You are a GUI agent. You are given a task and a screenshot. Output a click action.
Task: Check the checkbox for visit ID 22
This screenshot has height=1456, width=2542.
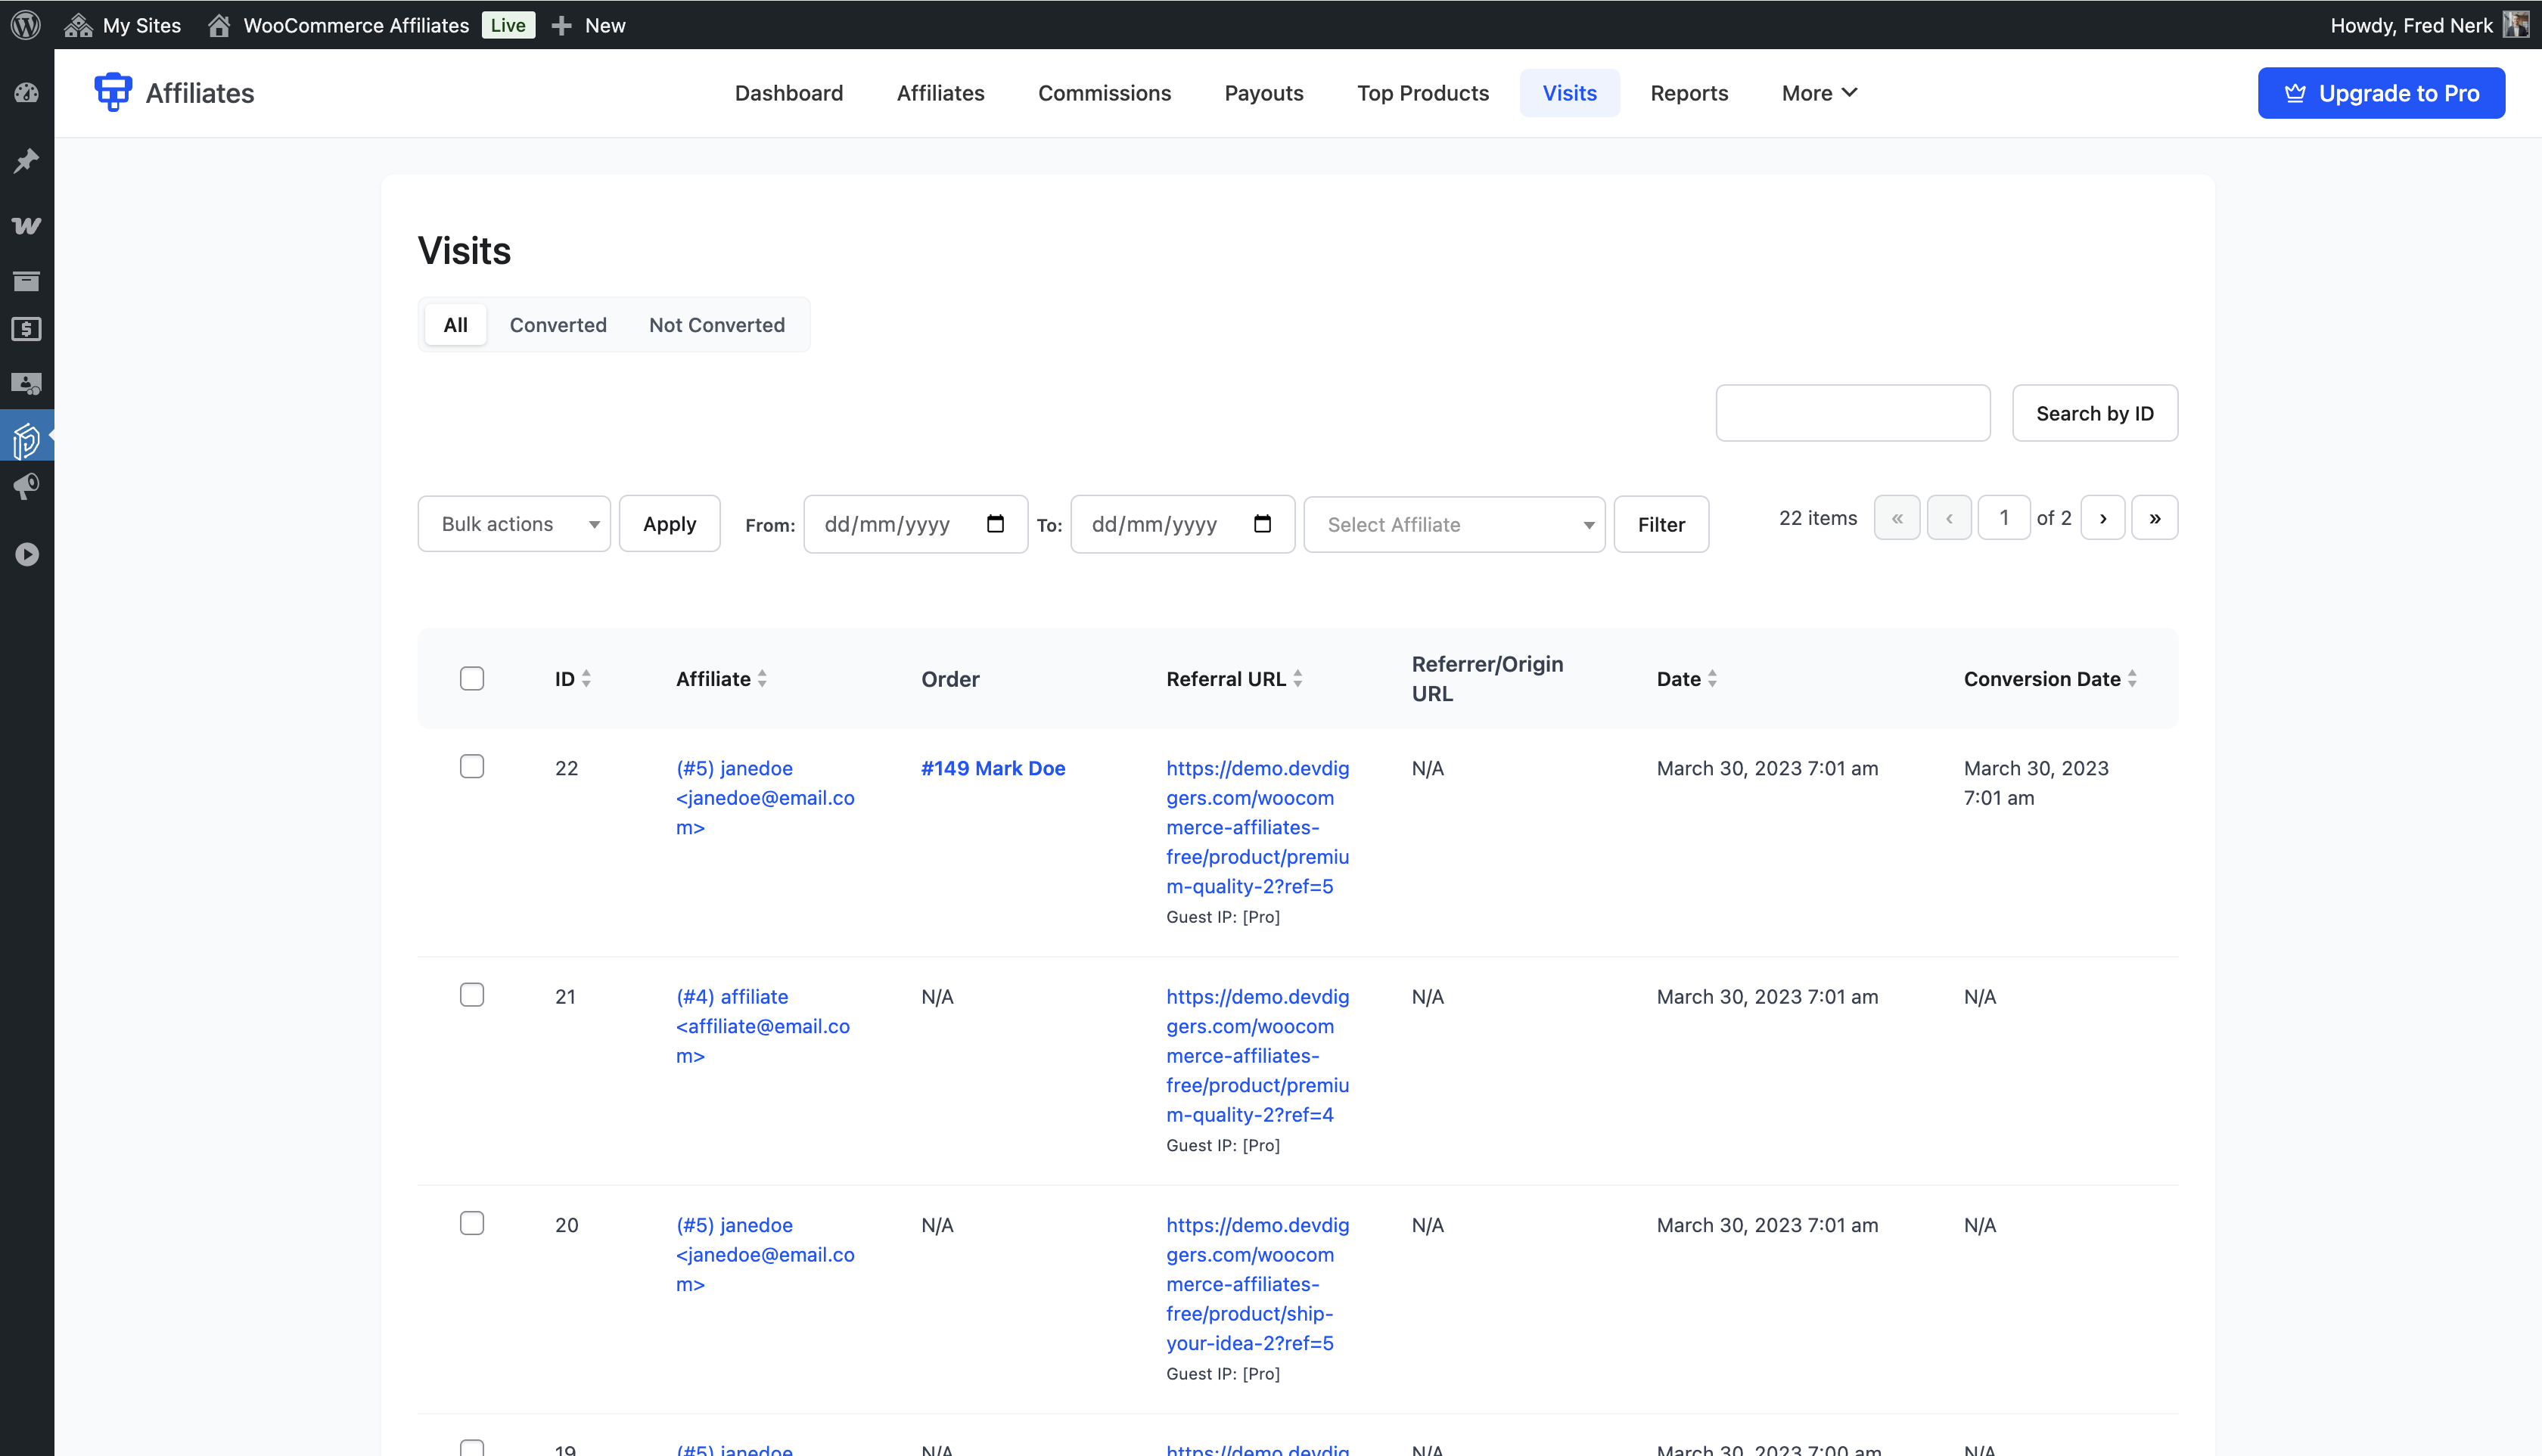pos(471,766)
